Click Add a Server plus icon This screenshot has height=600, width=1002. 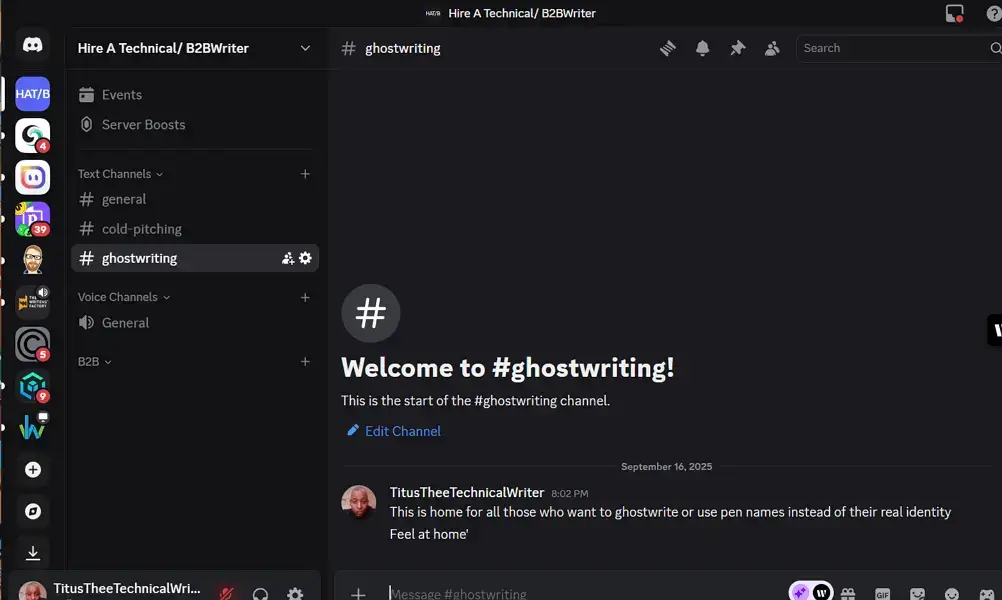[x=33, y=469]
